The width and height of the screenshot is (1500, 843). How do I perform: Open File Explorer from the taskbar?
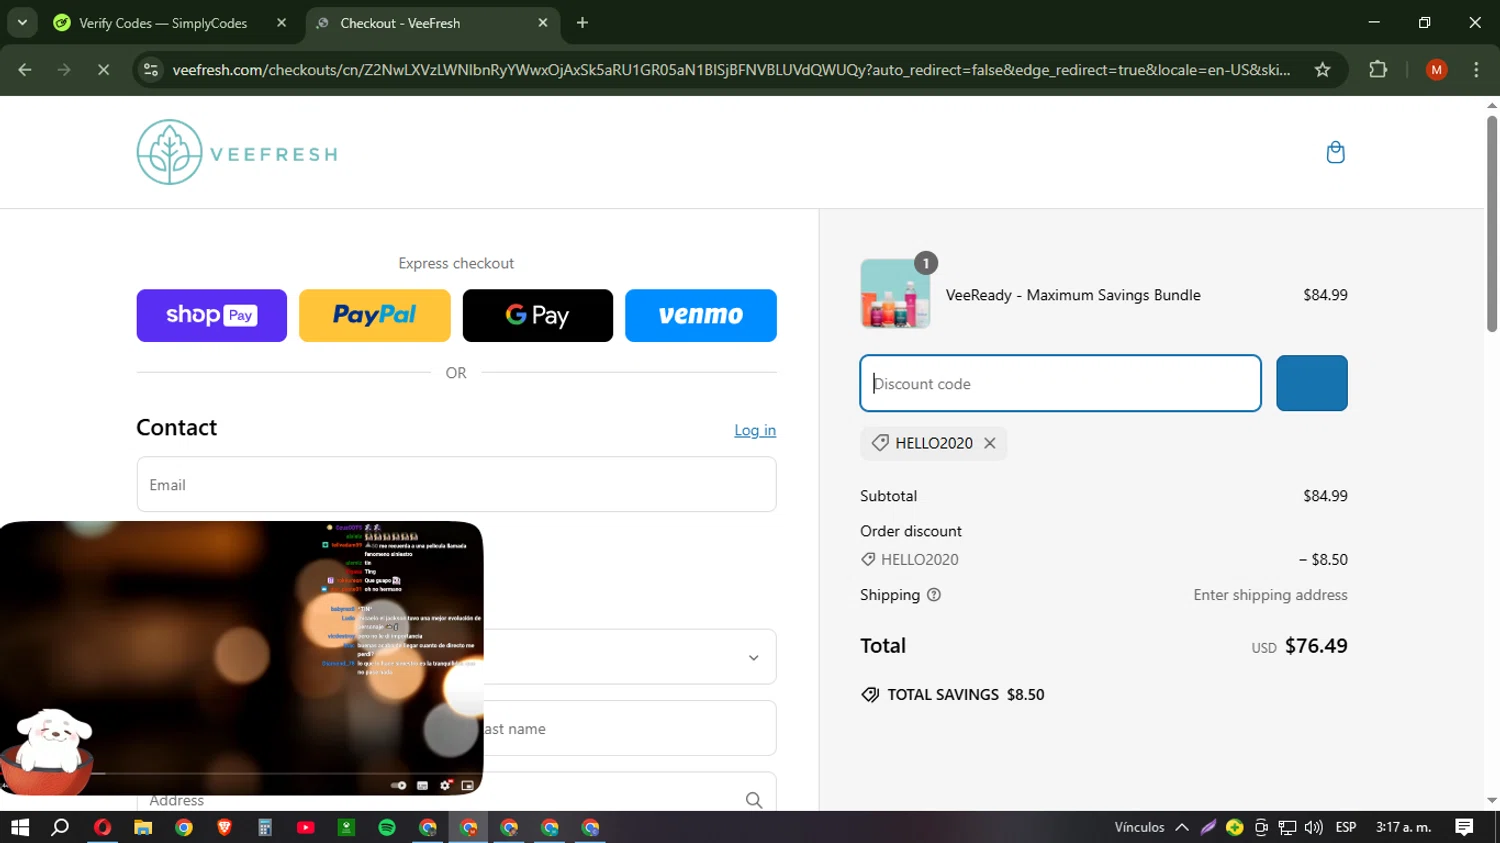coord(143,827)
